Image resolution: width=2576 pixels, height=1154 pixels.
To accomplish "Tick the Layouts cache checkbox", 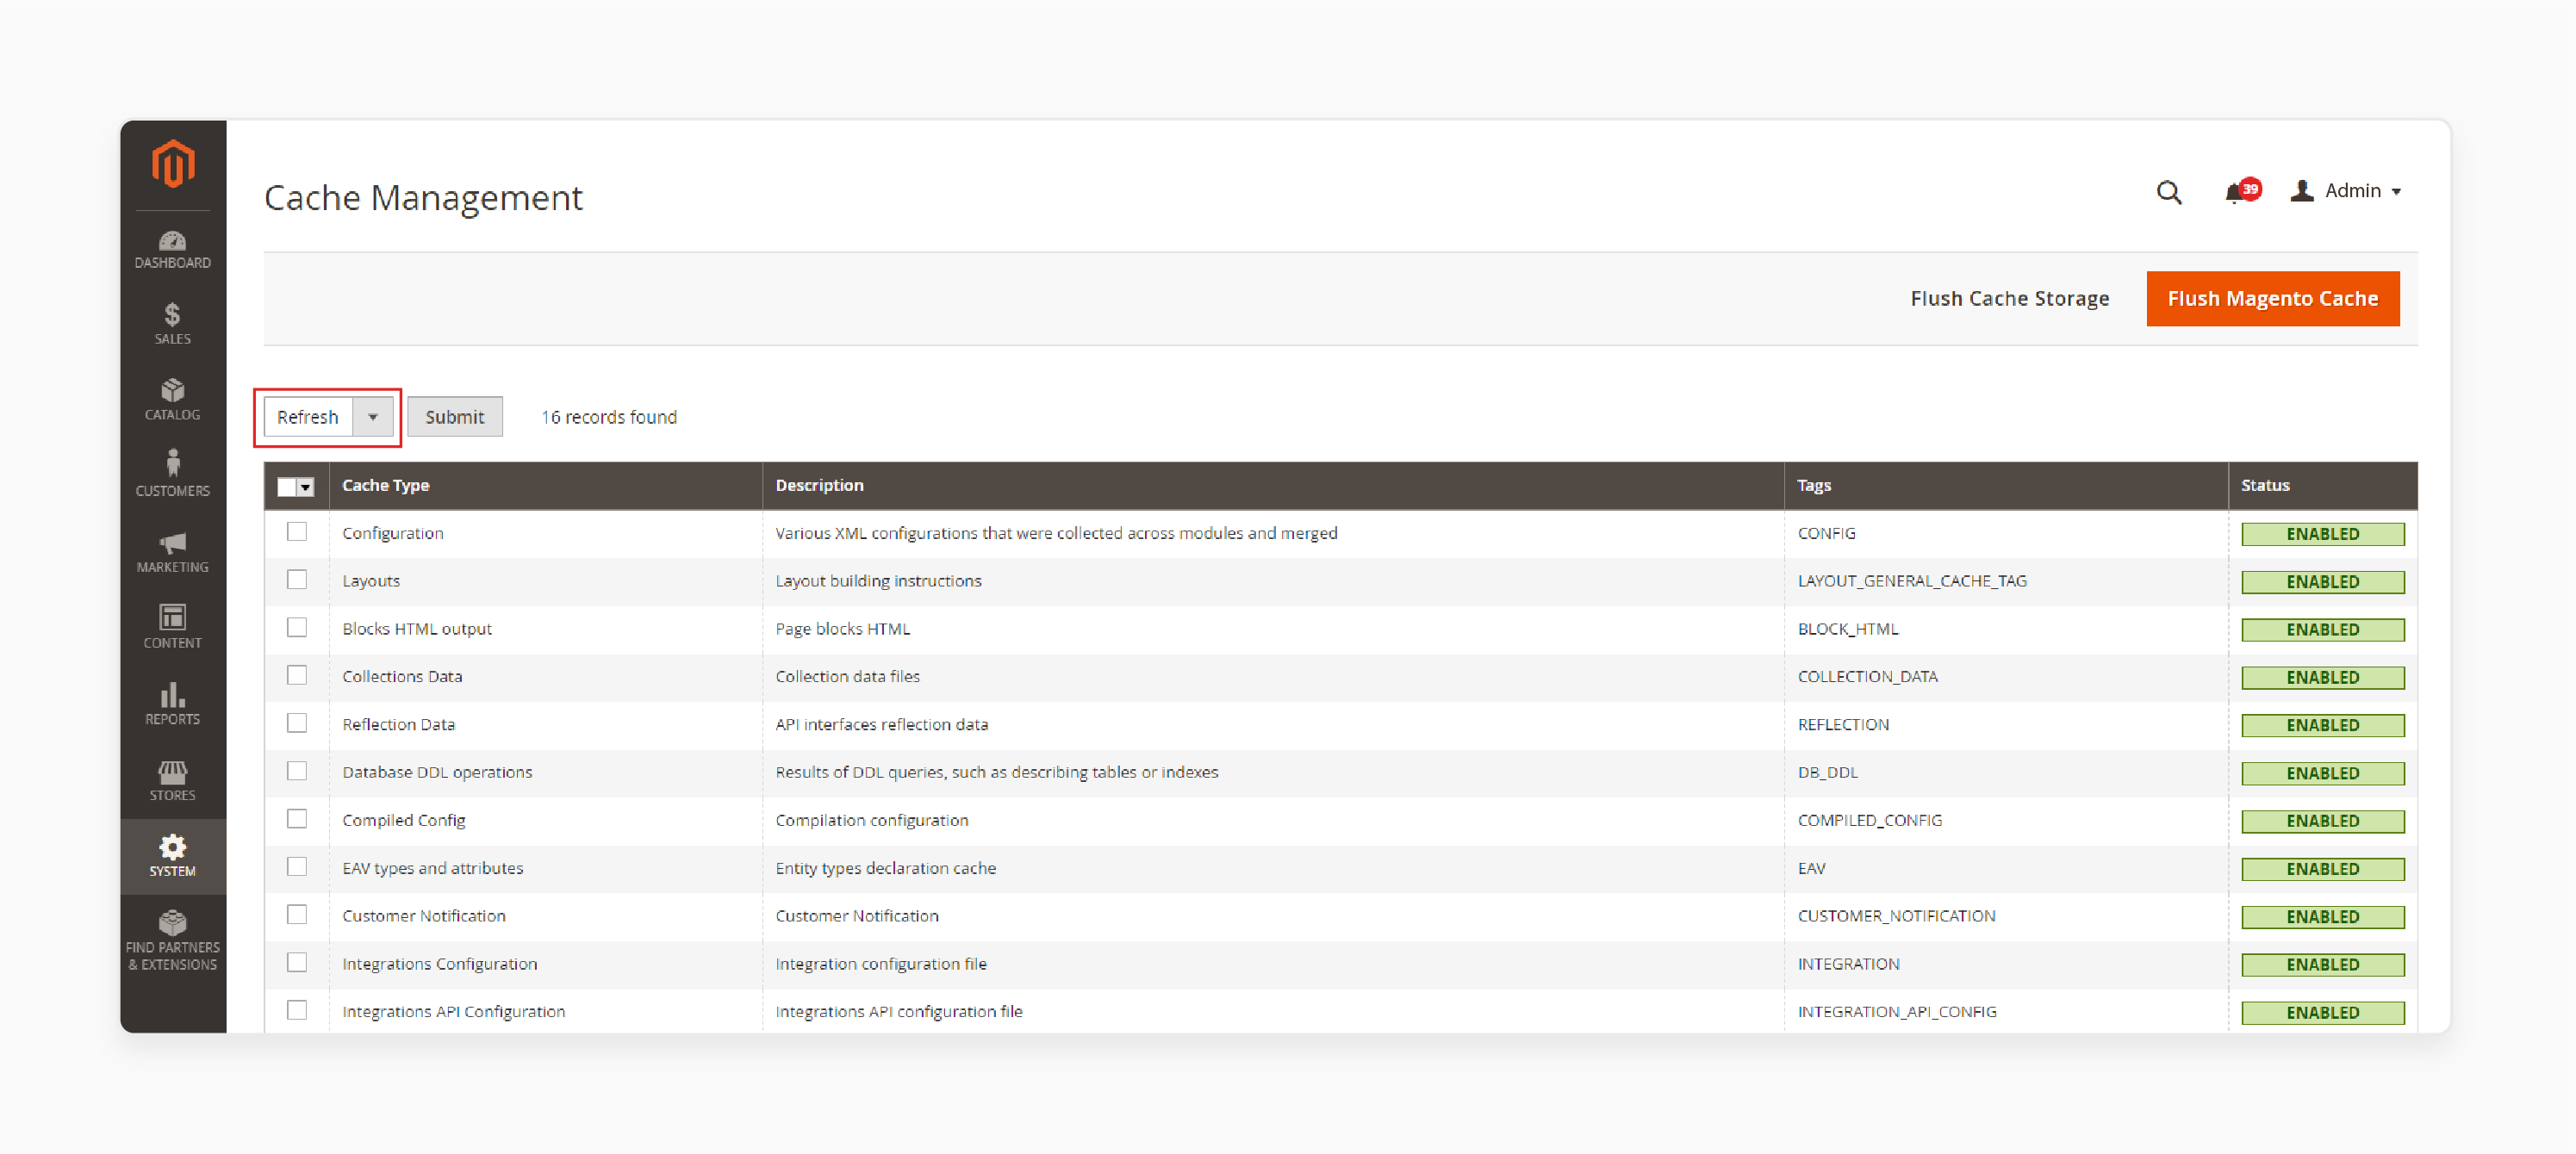I will tap(297, 580).
